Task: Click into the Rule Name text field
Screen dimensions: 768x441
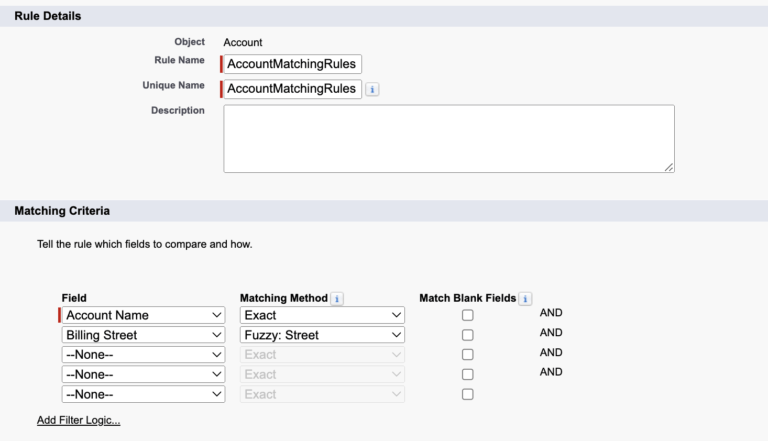Action: click(291, 63)
